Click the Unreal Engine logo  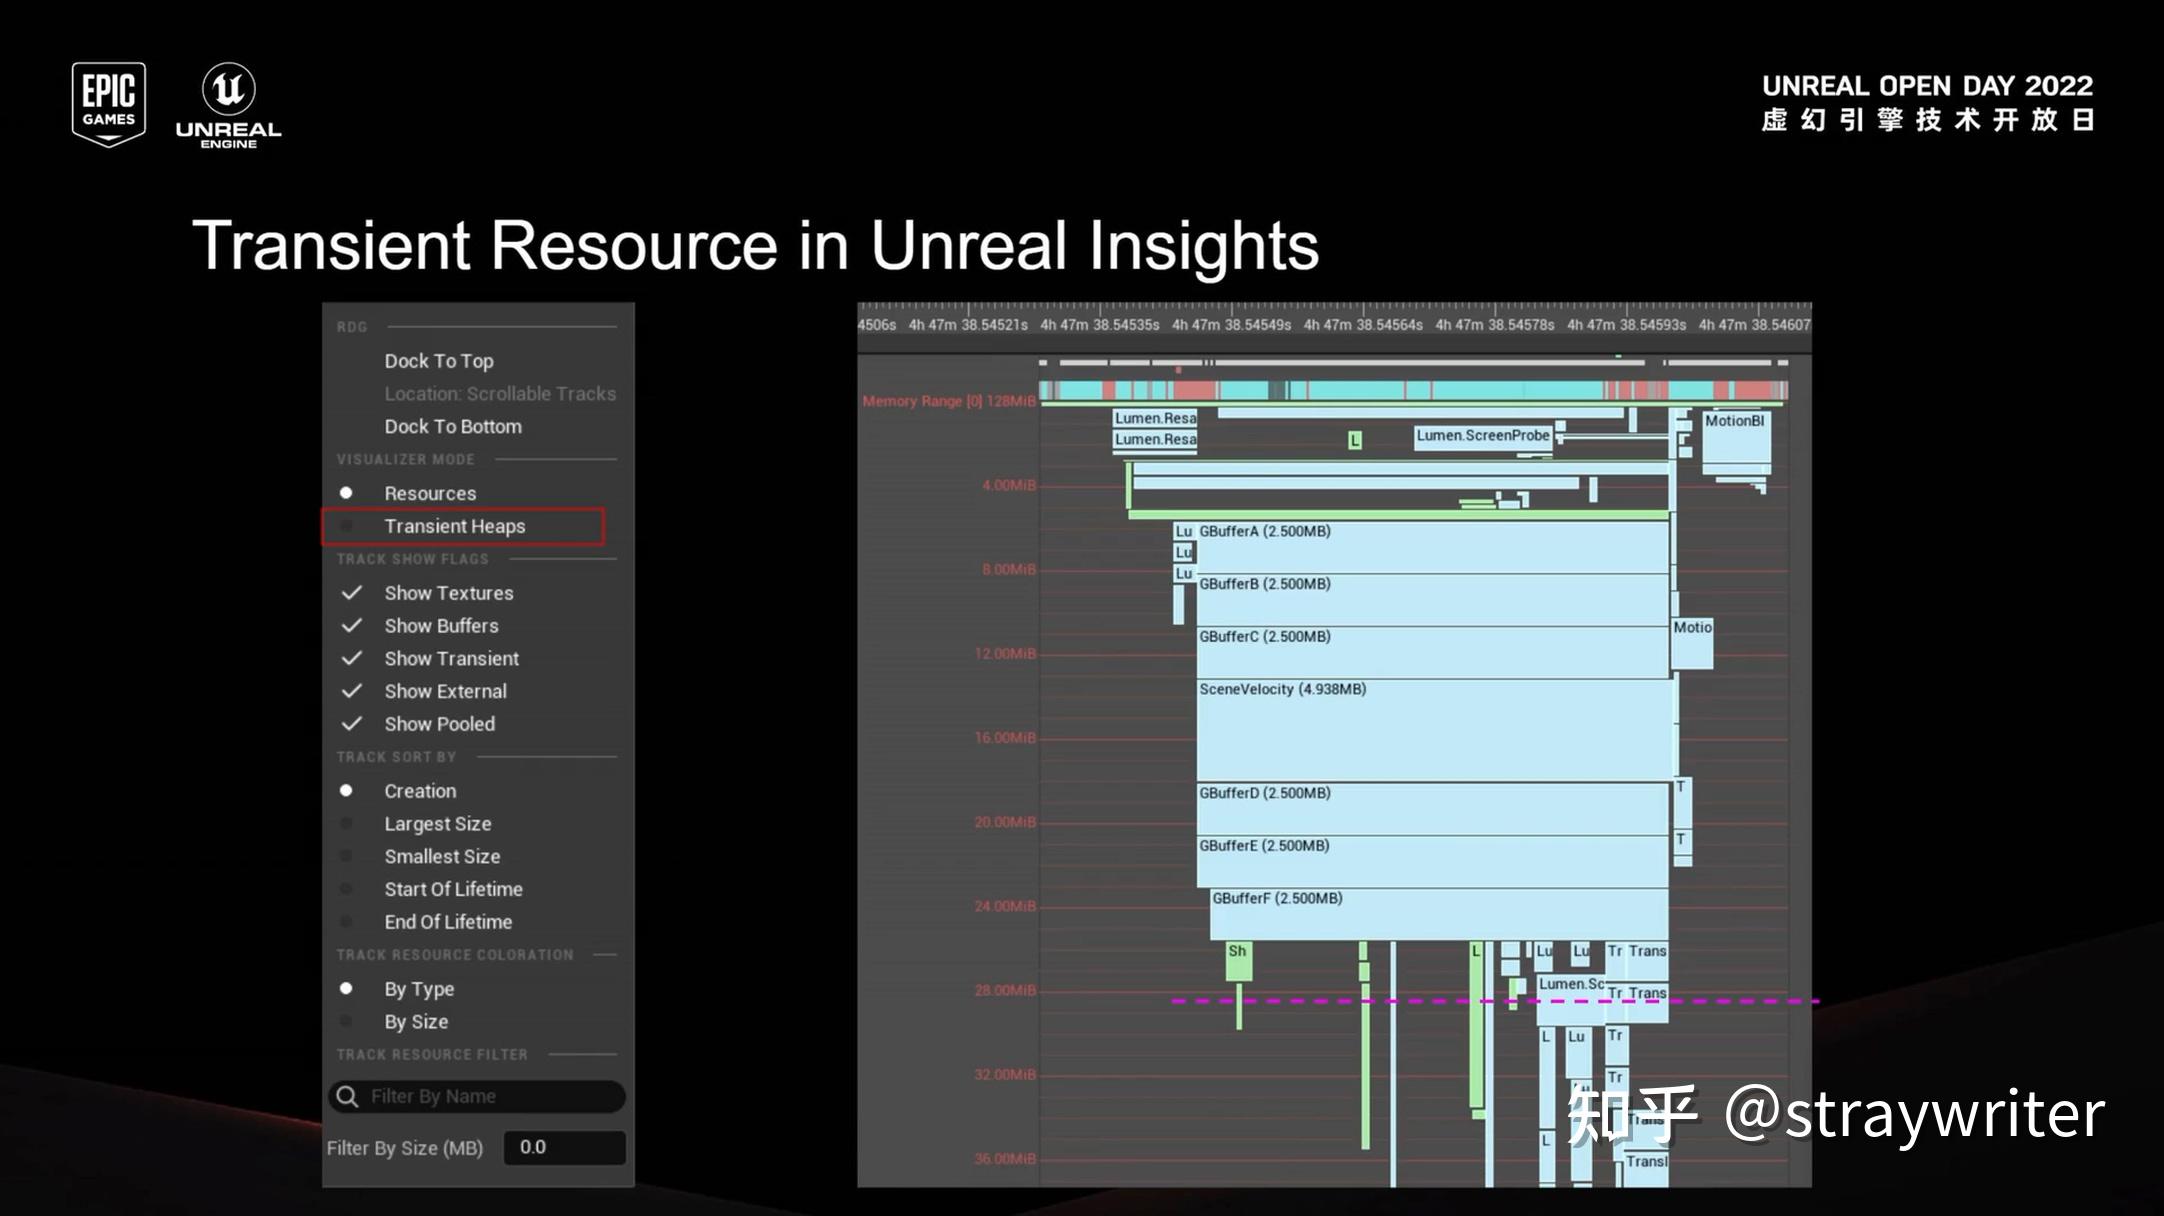(x=228, y=103)
